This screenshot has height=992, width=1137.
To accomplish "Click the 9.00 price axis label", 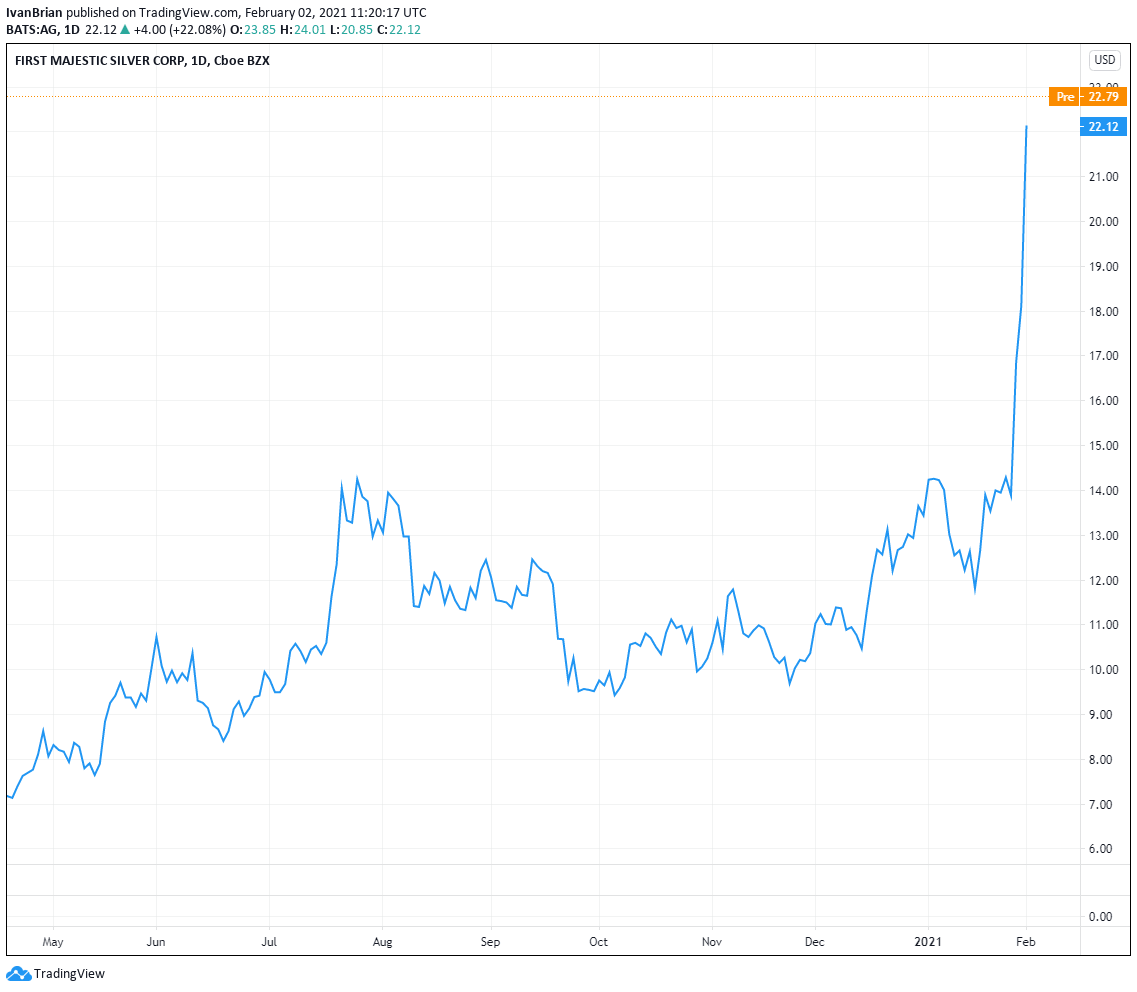I will click(1101, 715).
